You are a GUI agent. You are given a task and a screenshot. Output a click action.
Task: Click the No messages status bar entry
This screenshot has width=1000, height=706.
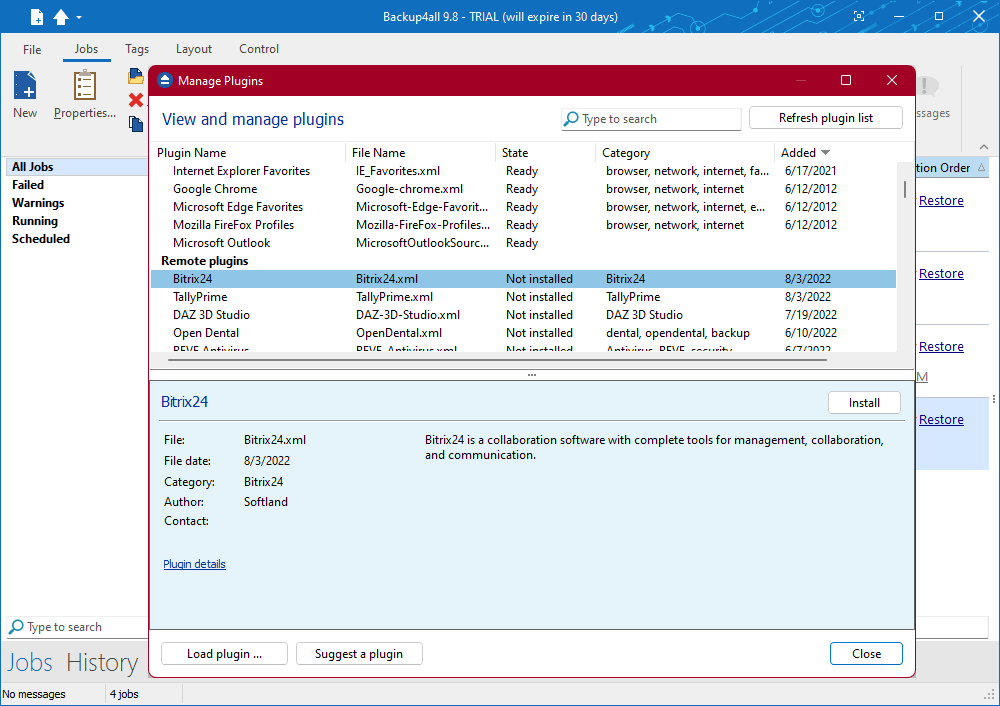coord(34,694)
